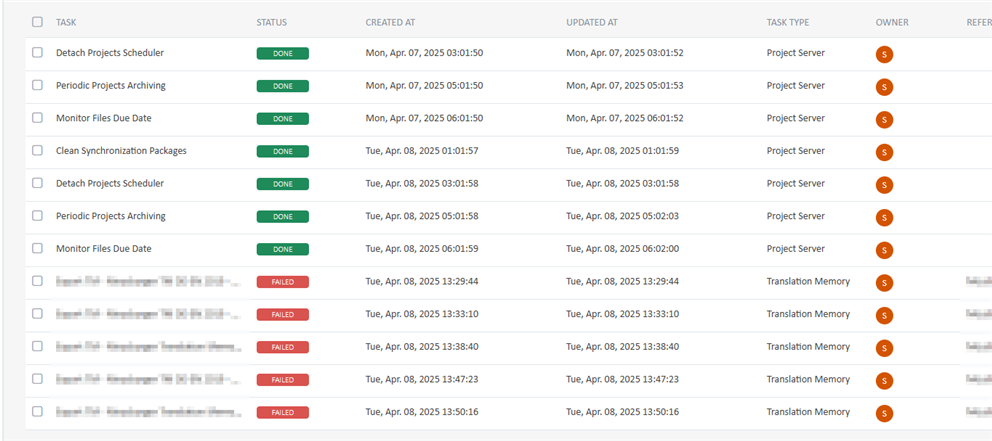
Task: Click Translation Memory type in the 13:47:23 row
Action: click(x=809, y=379)
